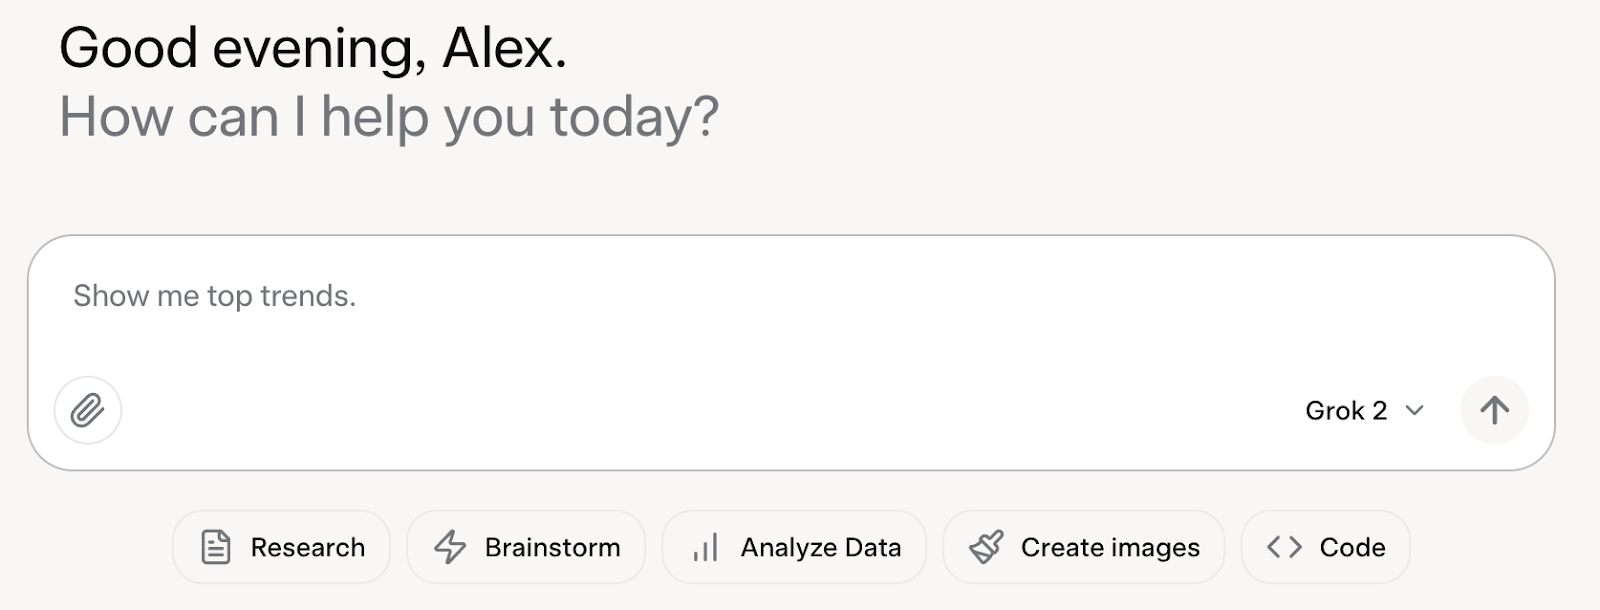The image size is (1600, 610).
Task: Click the word "today?" in the subheading
Action: 634,118
